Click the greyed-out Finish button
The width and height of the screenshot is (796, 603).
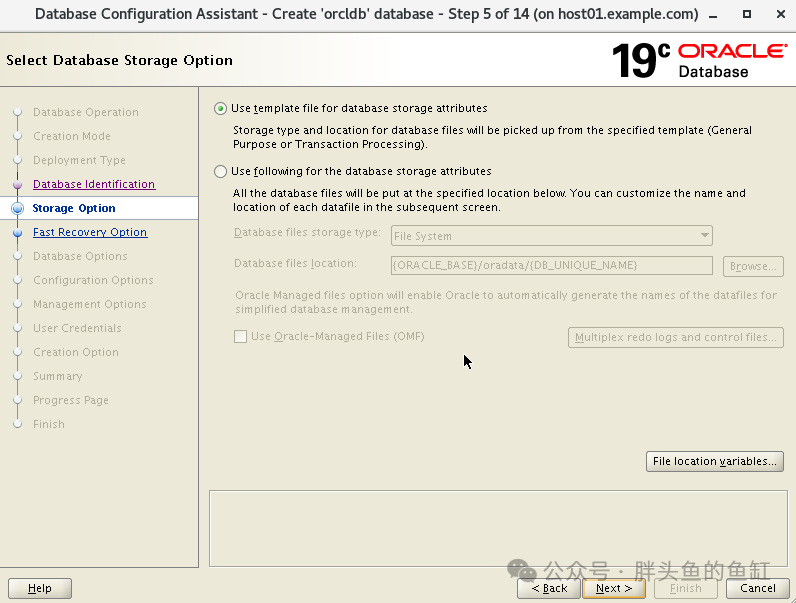pos(686,588)
